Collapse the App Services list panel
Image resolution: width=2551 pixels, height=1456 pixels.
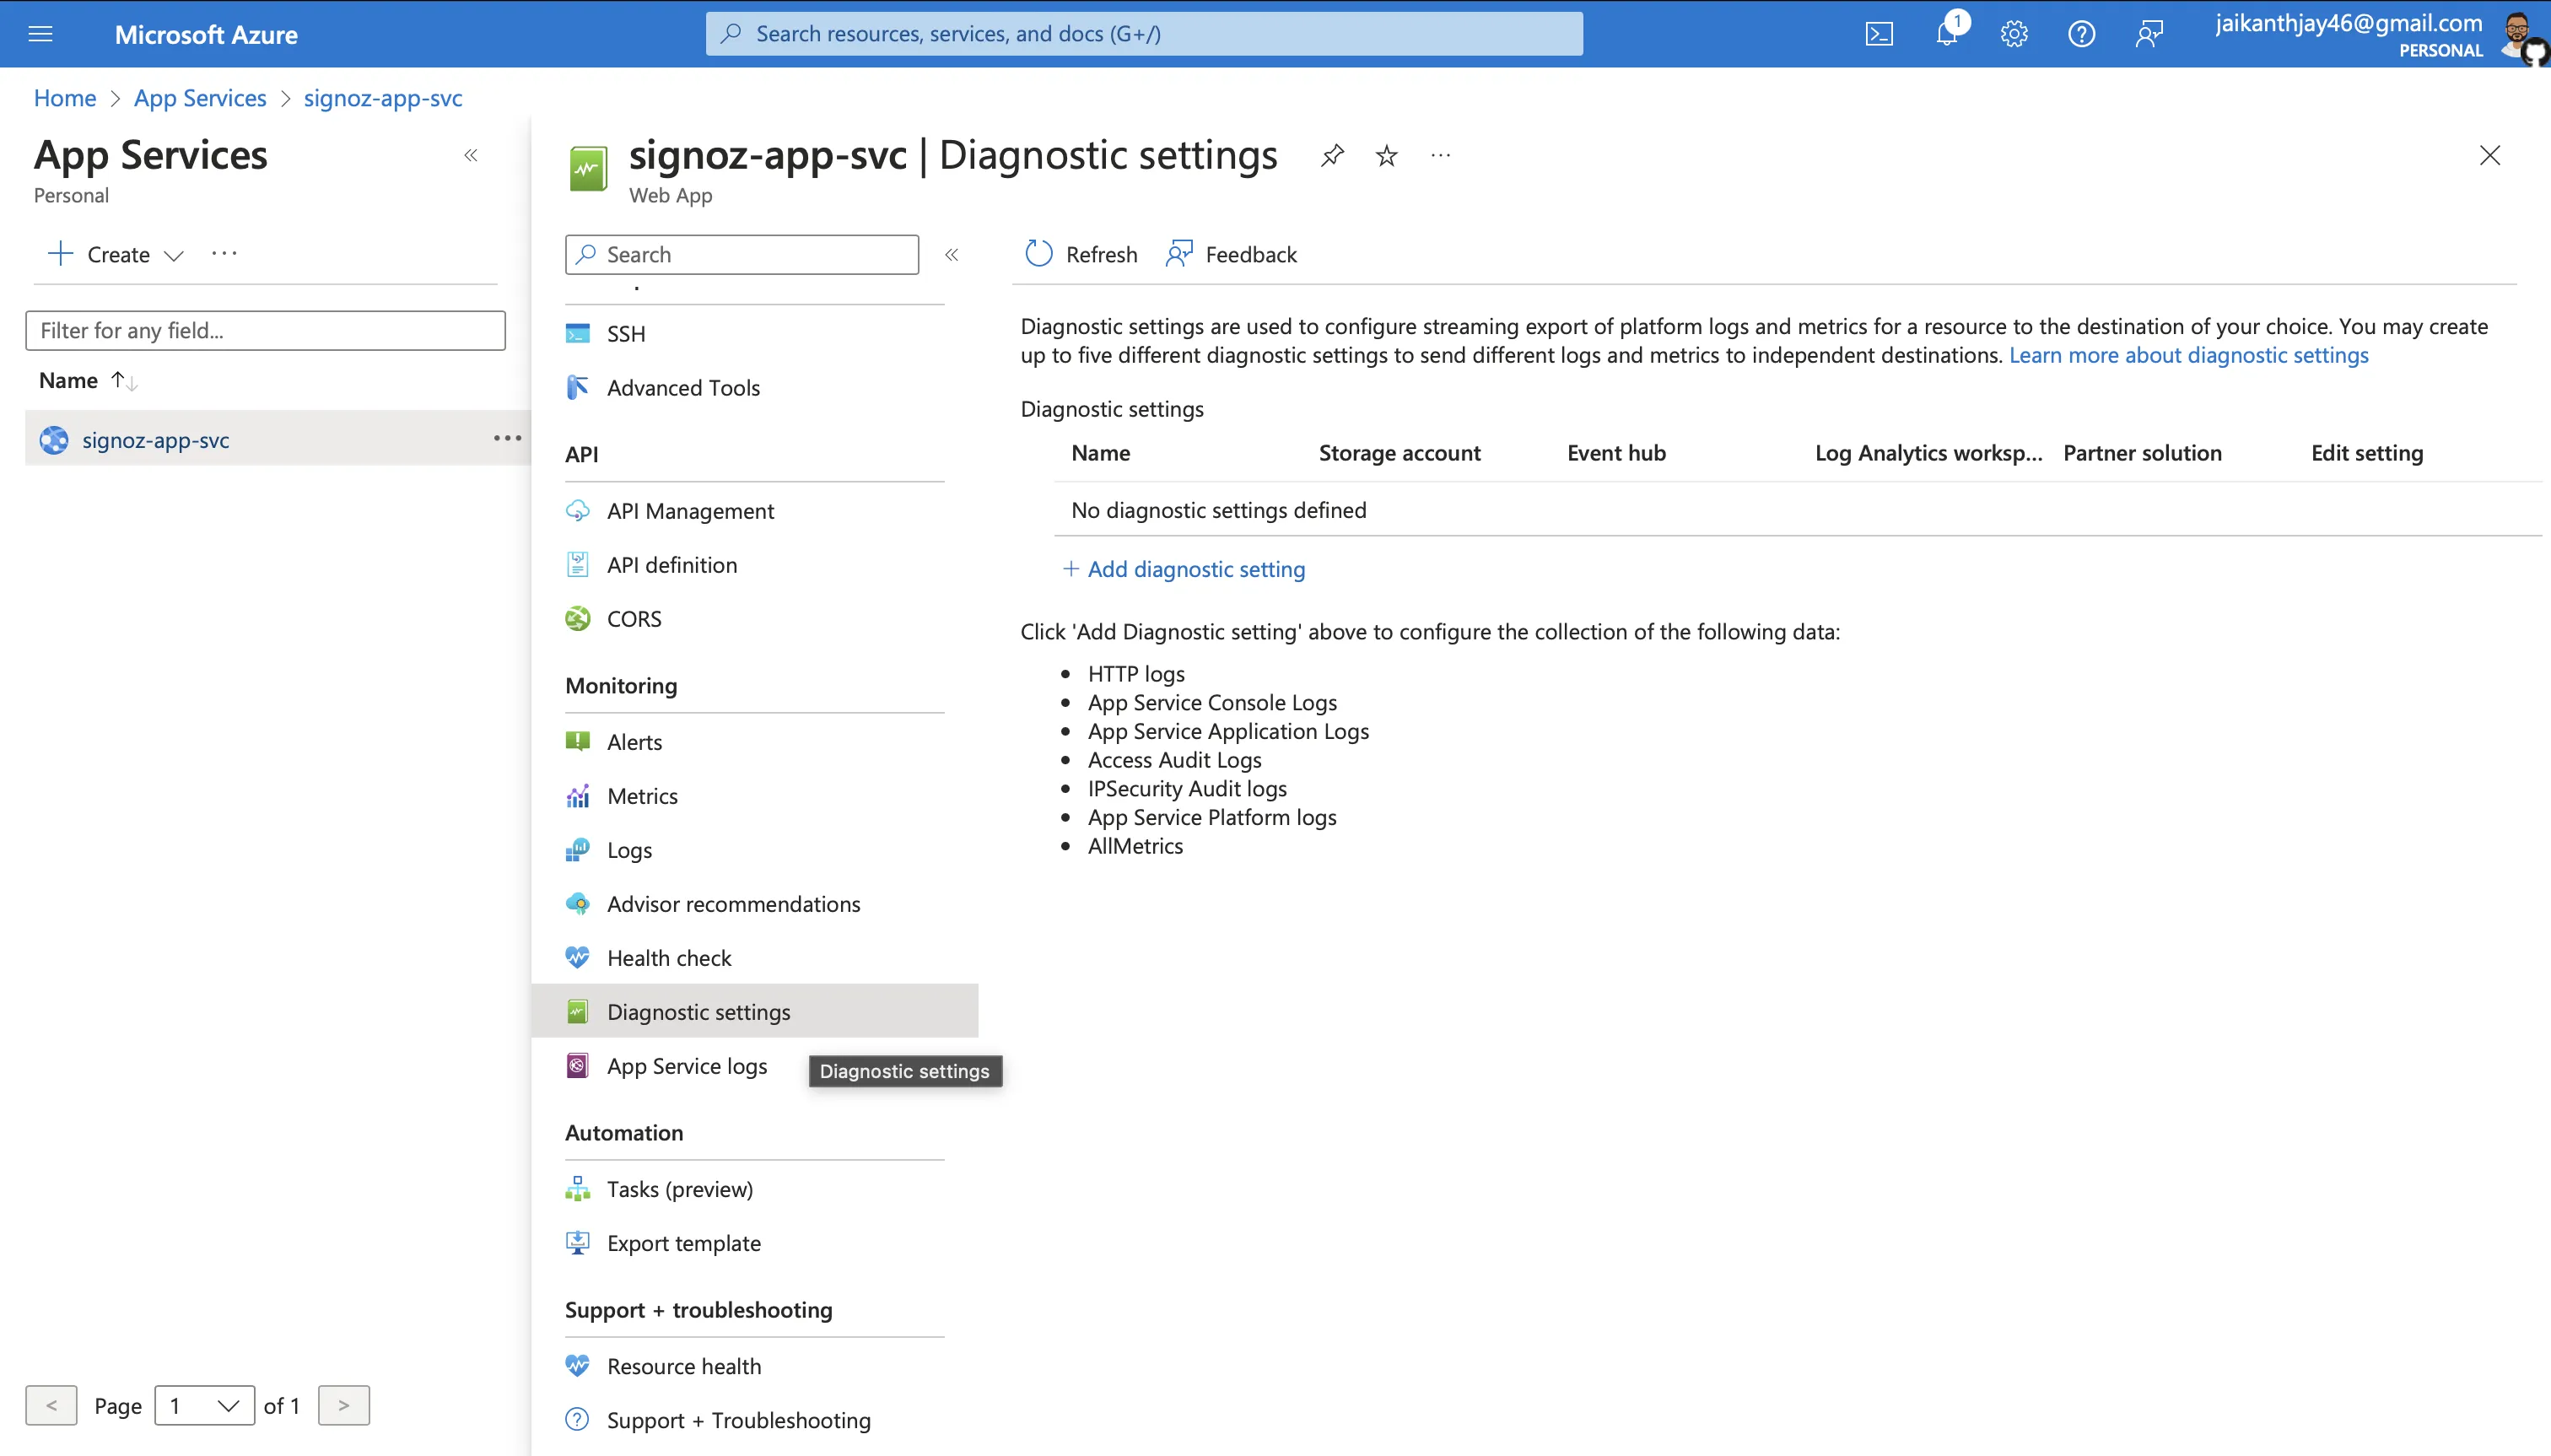[x=471, y=155]
